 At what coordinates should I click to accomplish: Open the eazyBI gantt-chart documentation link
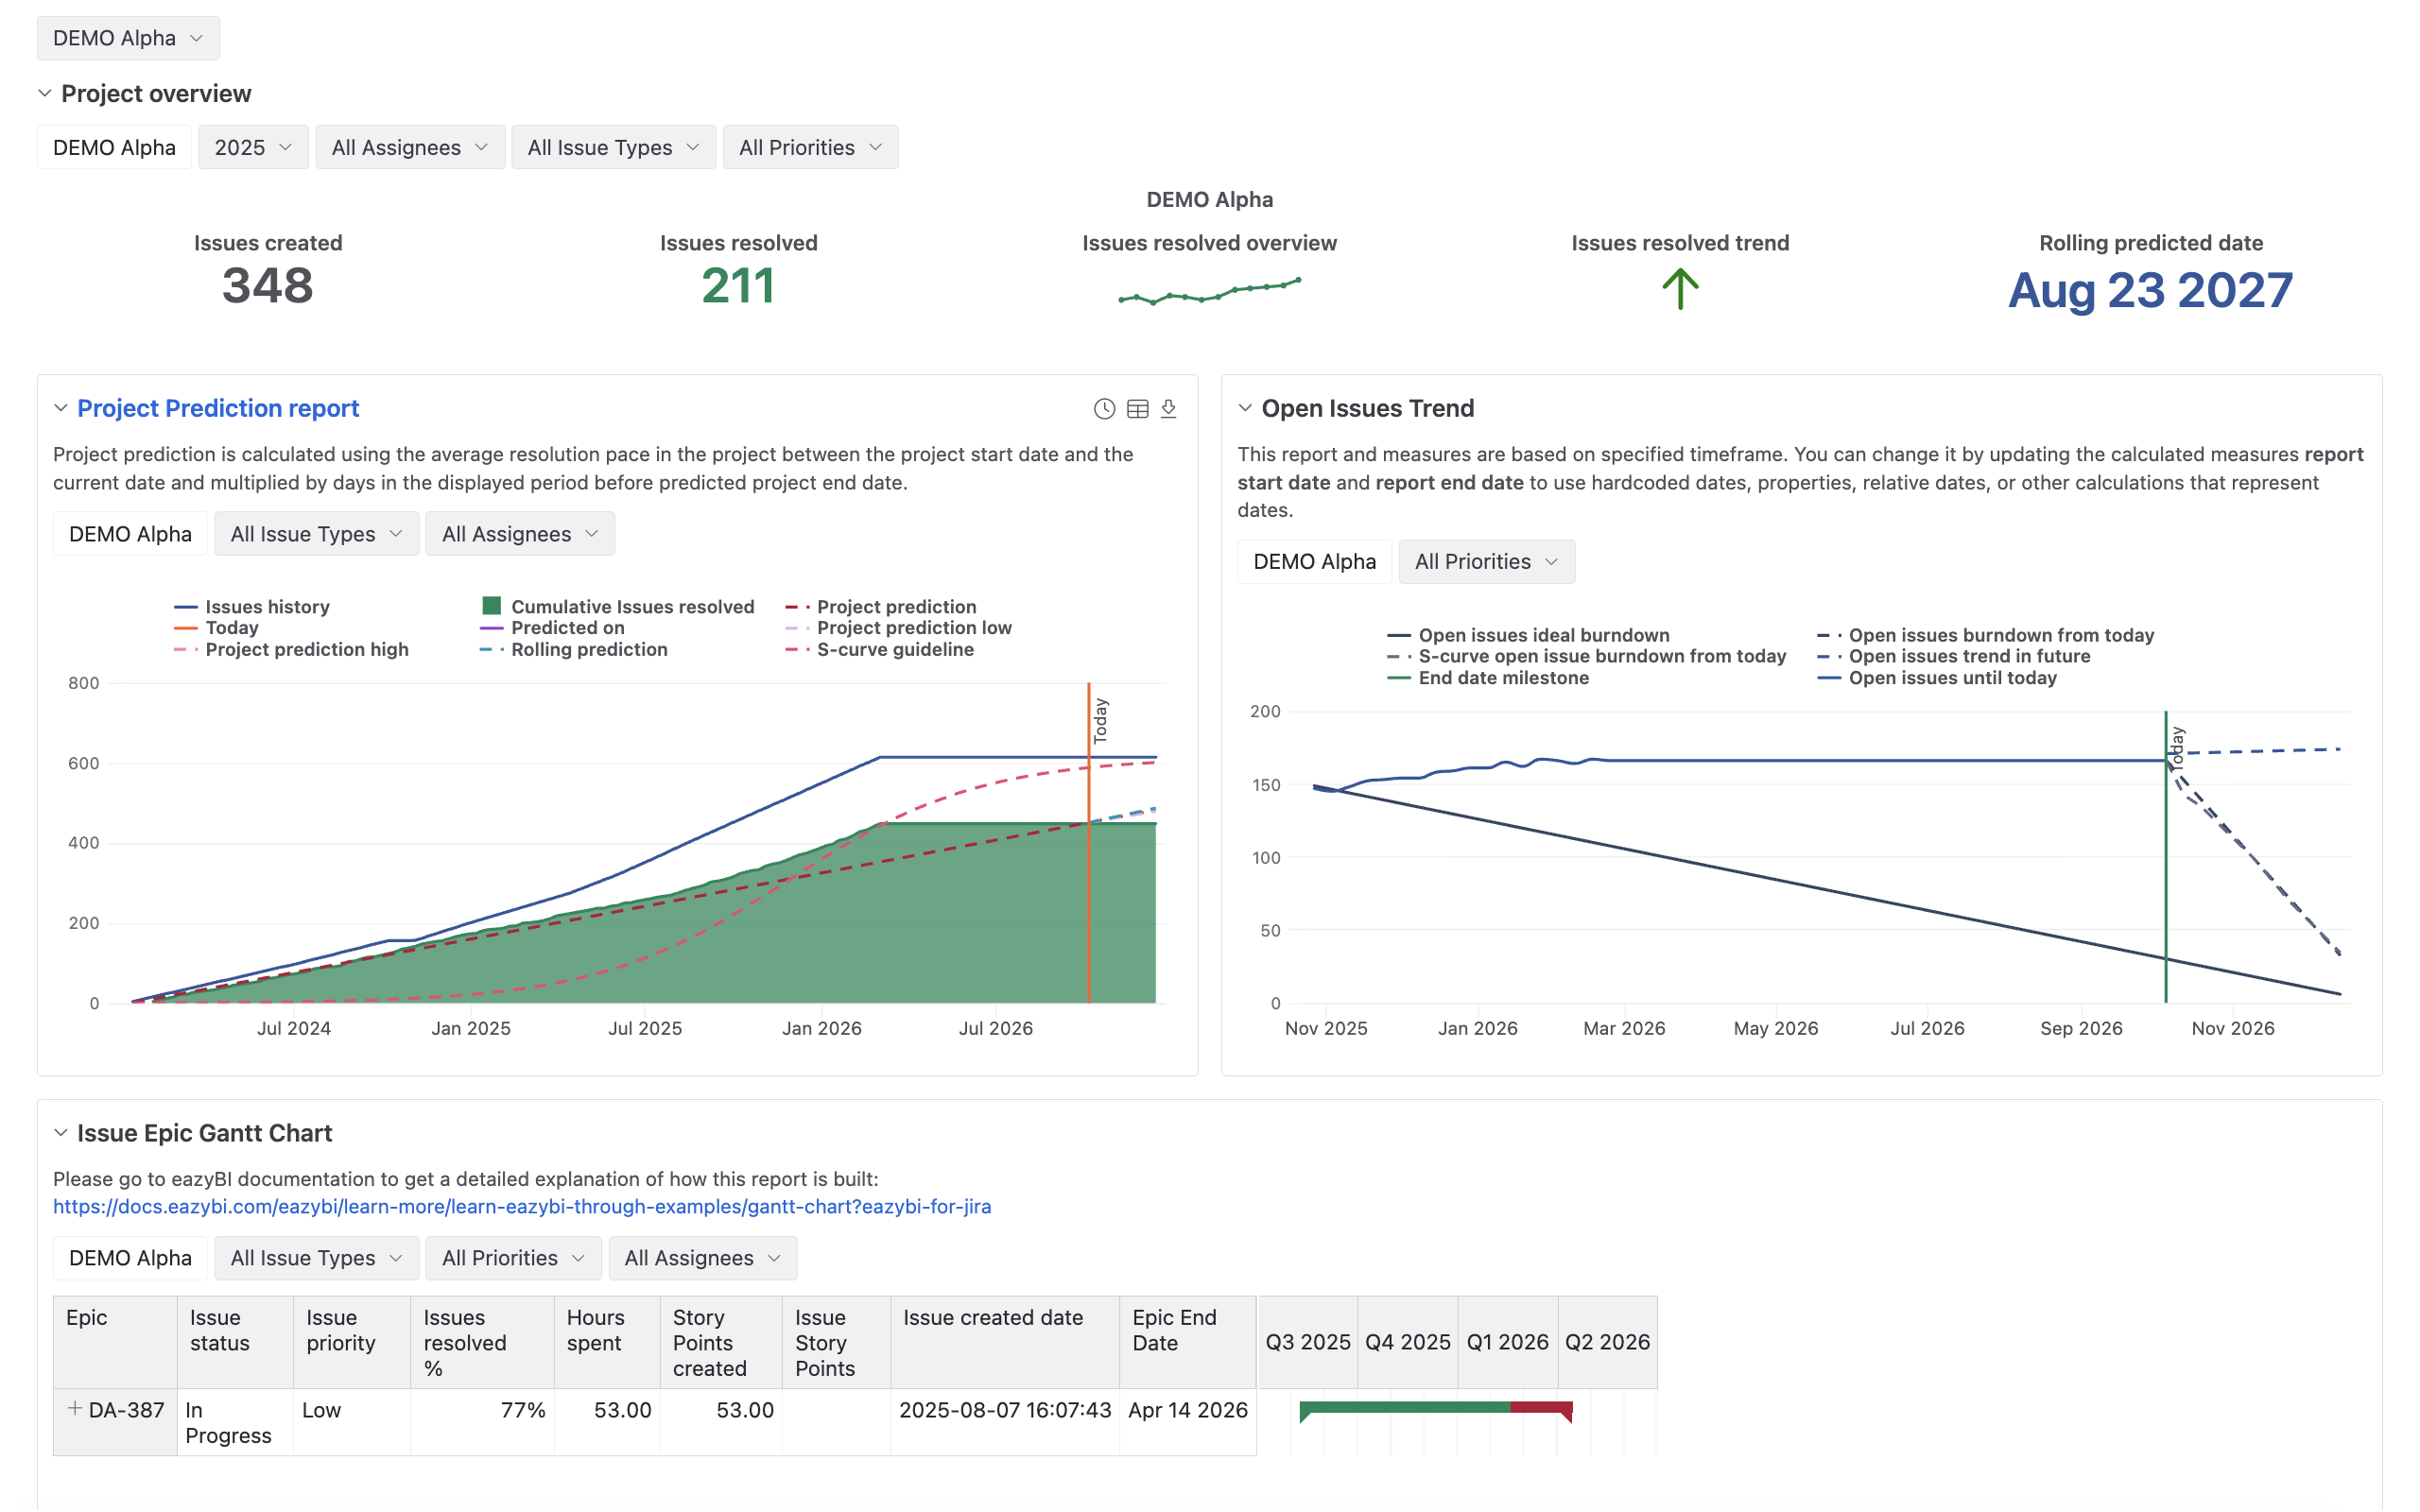pos(522,1206)
